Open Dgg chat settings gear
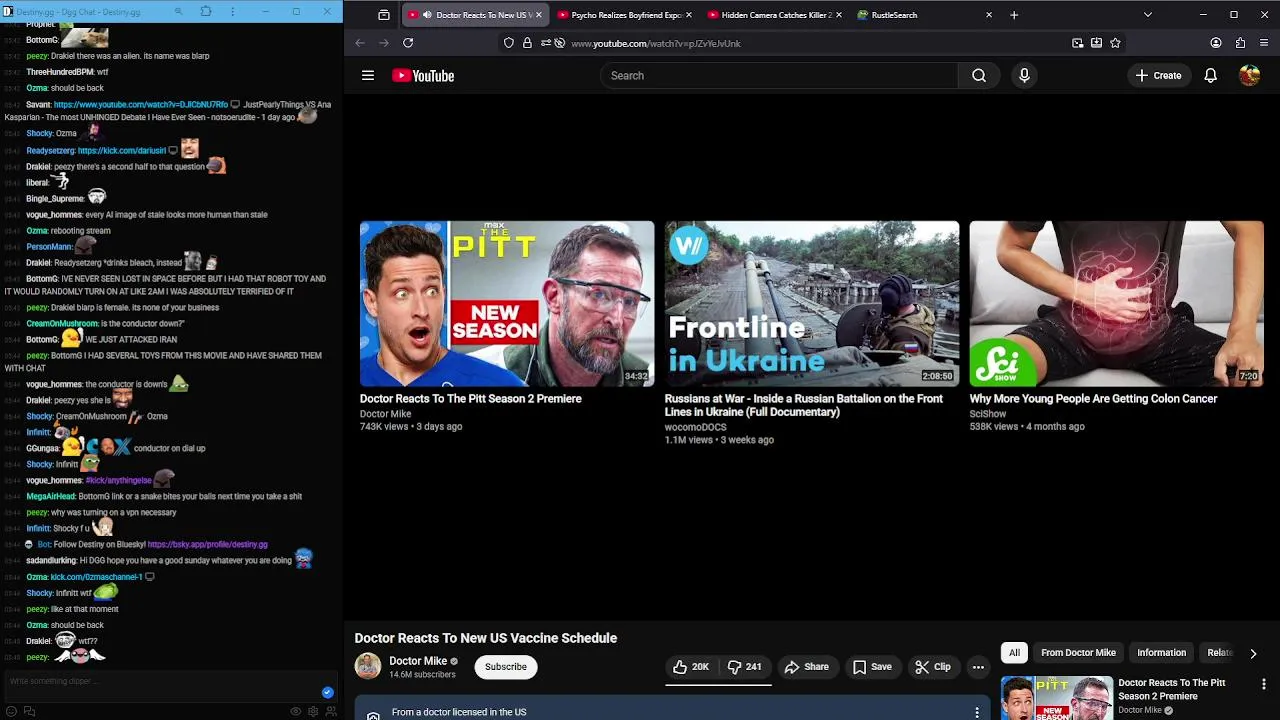 pyautogui.click(x=313, y=711)
